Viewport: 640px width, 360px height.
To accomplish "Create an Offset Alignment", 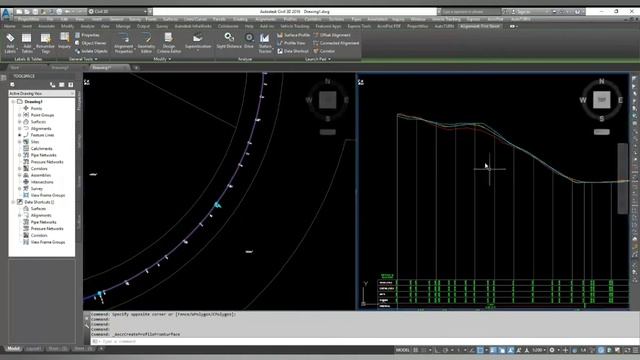I will click(x=332, y=36).
